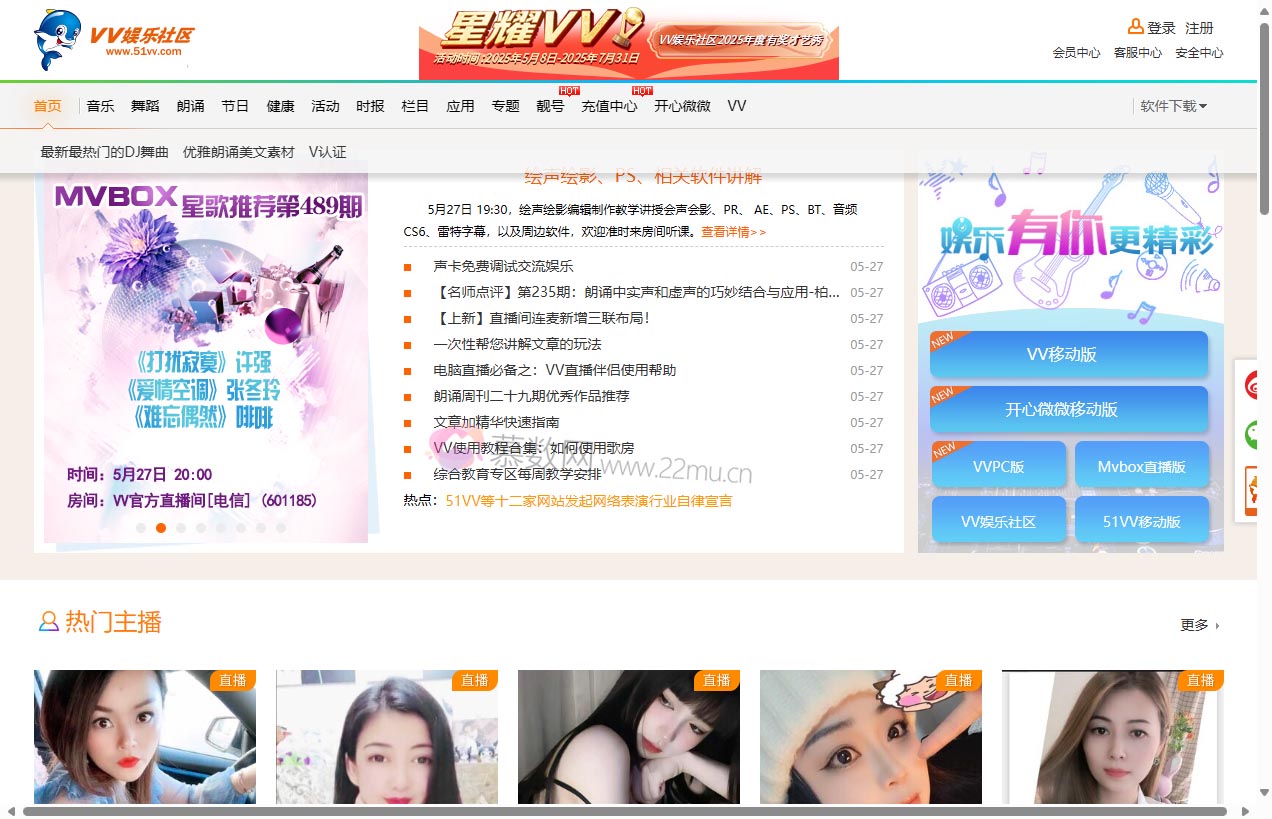
Task: Click the VV dolphin logo
Action: pyautogui.click(x=55, y=40)
